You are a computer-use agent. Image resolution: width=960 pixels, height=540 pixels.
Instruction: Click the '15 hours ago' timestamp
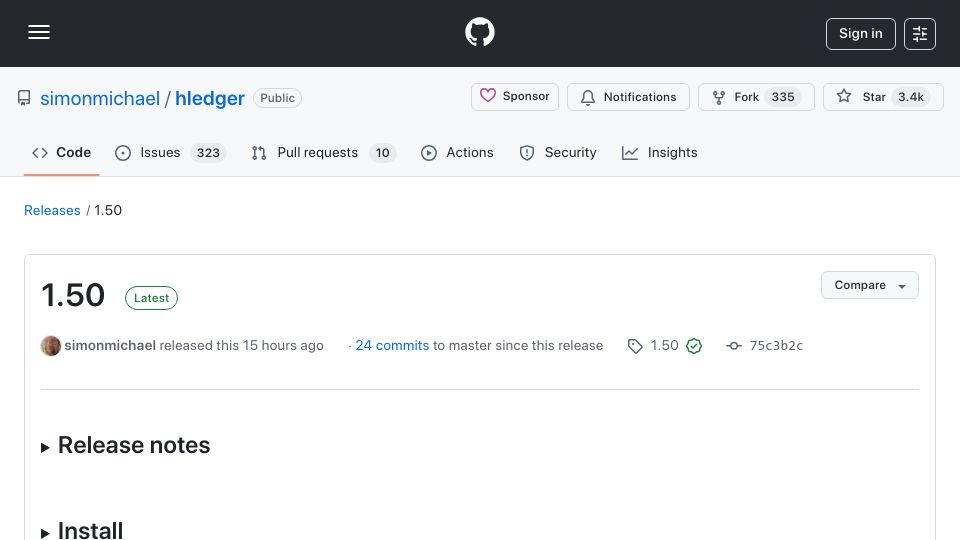pos(283,345)
